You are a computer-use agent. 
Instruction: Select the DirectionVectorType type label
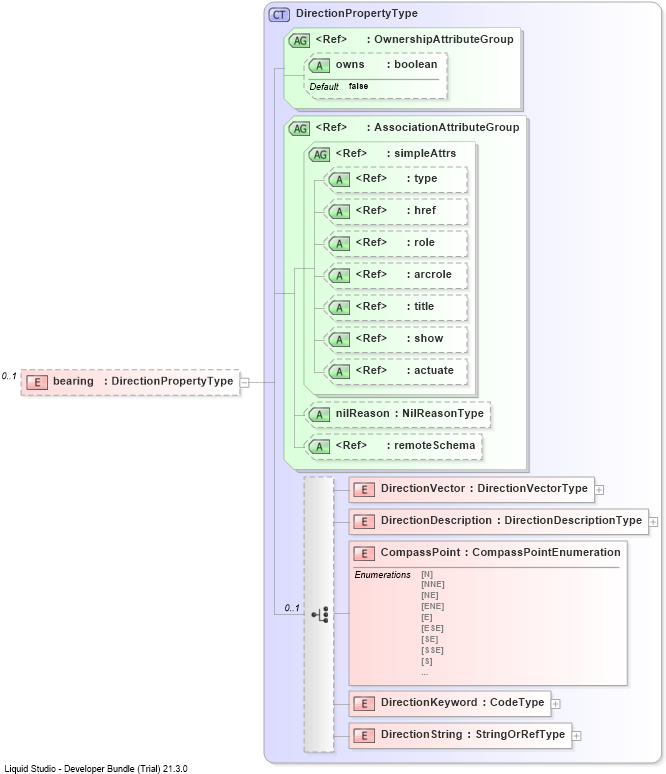point(532,488)
